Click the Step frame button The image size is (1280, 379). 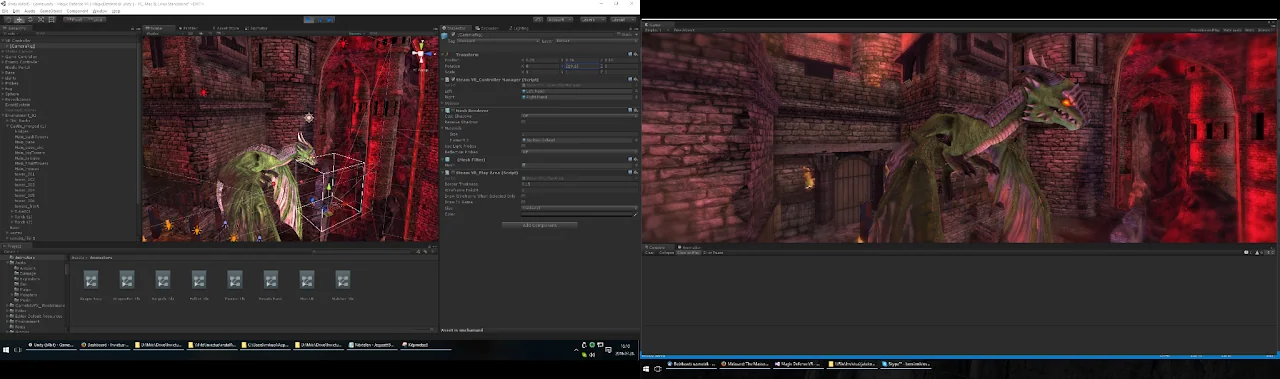(x=331, y=19)
